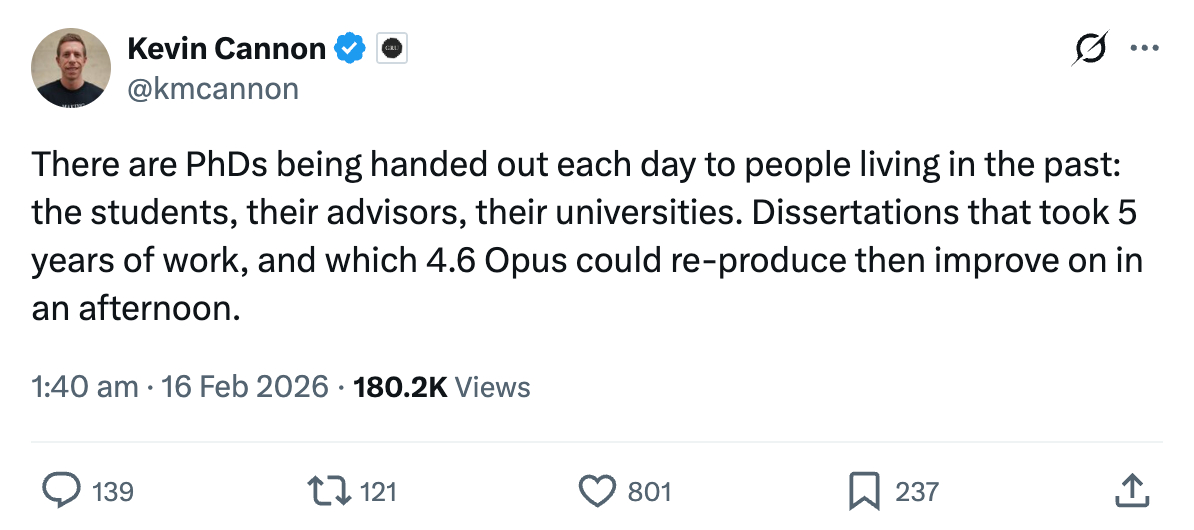The image size is (1194, 530).
Task: Click the 139 replies count
Action: click(x=112, y=492)
